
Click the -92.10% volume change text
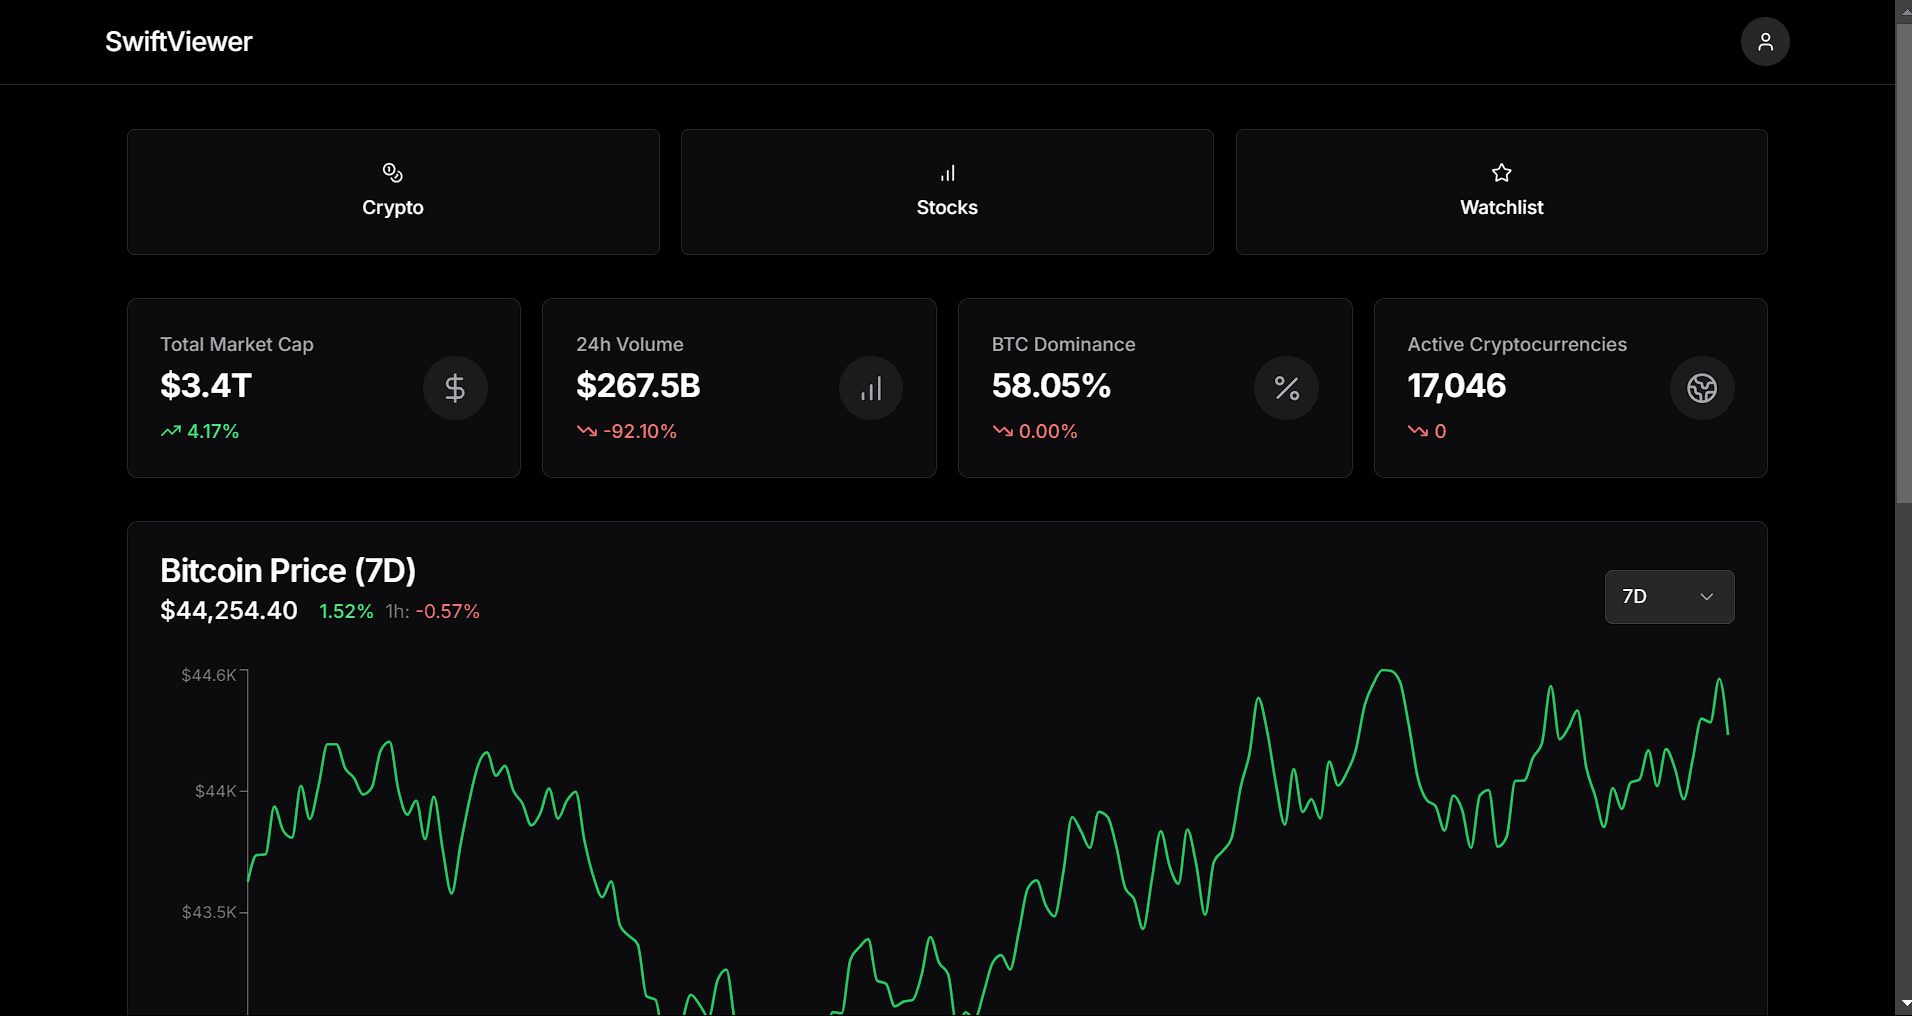point(640,431)
